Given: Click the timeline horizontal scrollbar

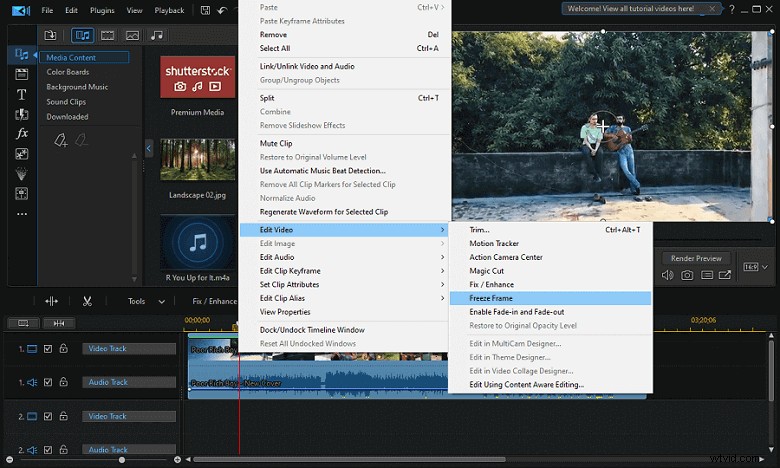Looking at the screenshot, I should (x=349, y=460).
